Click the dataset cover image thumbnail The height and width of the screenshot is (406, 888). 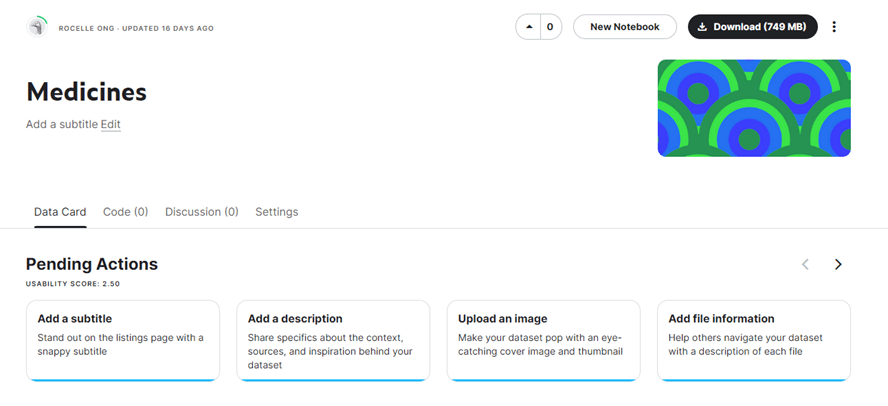coord(753,108)
